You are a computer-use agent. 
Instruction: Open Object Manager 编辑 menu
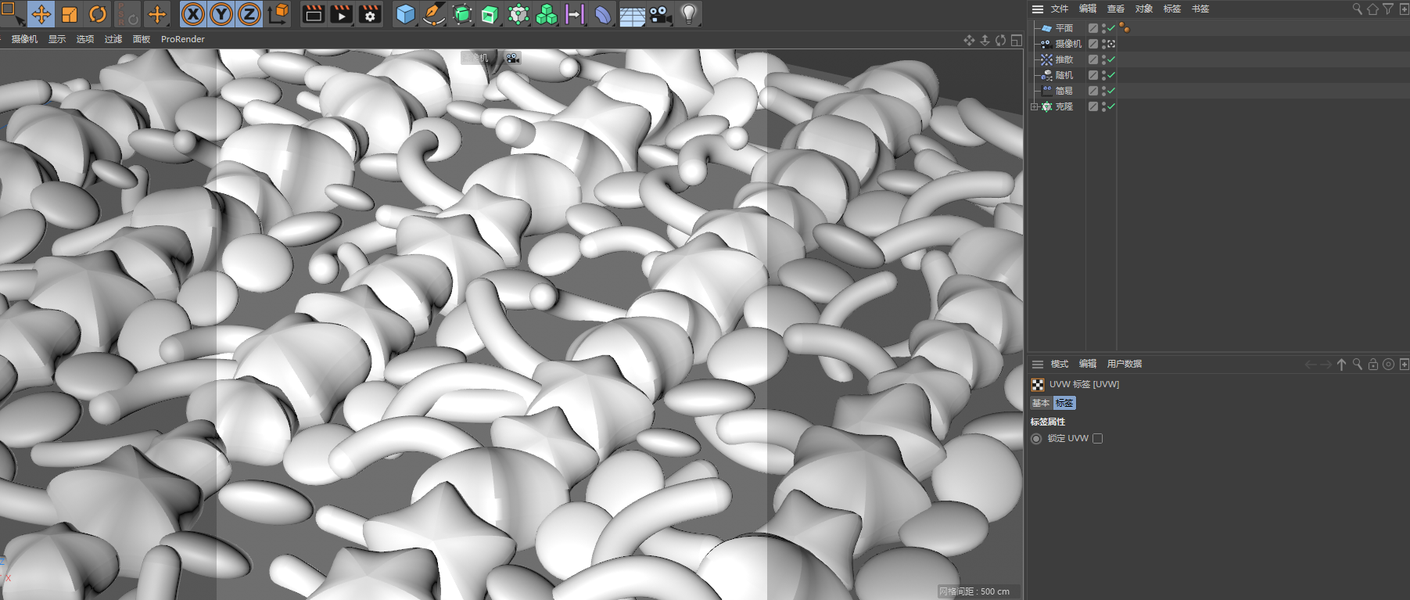[1087, 9]
